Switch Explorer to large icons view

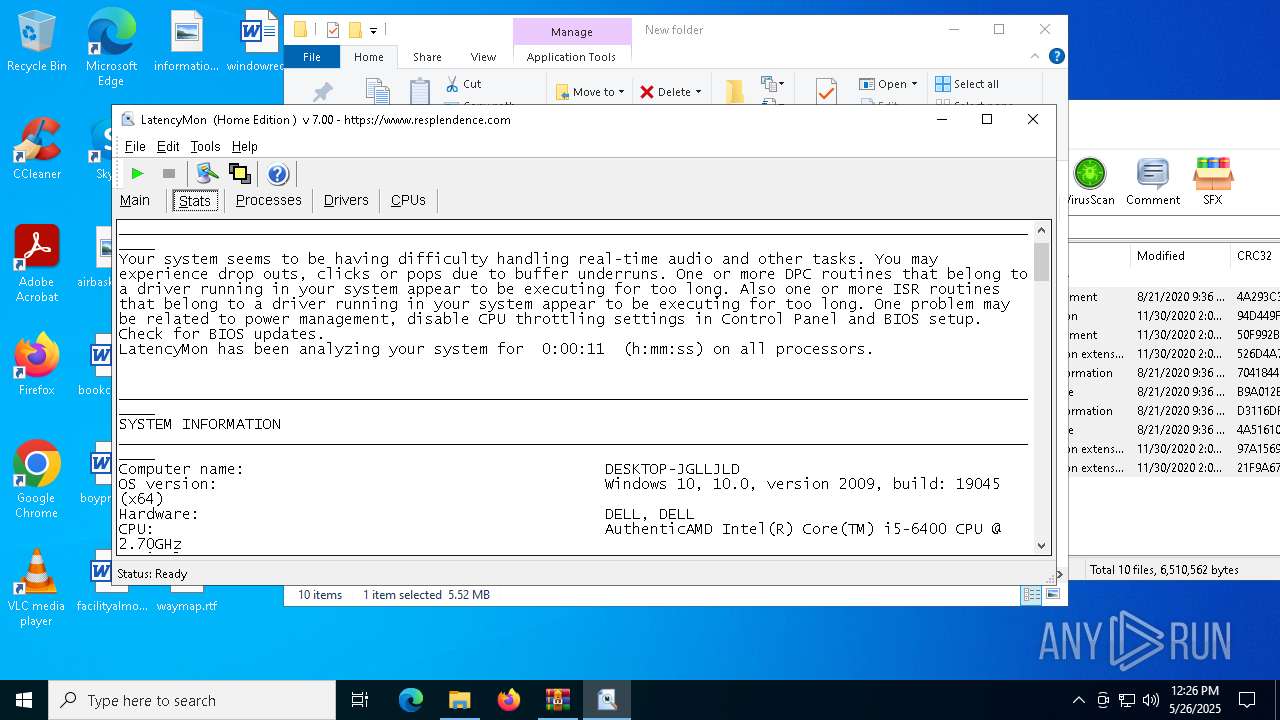pos(1052,595)
